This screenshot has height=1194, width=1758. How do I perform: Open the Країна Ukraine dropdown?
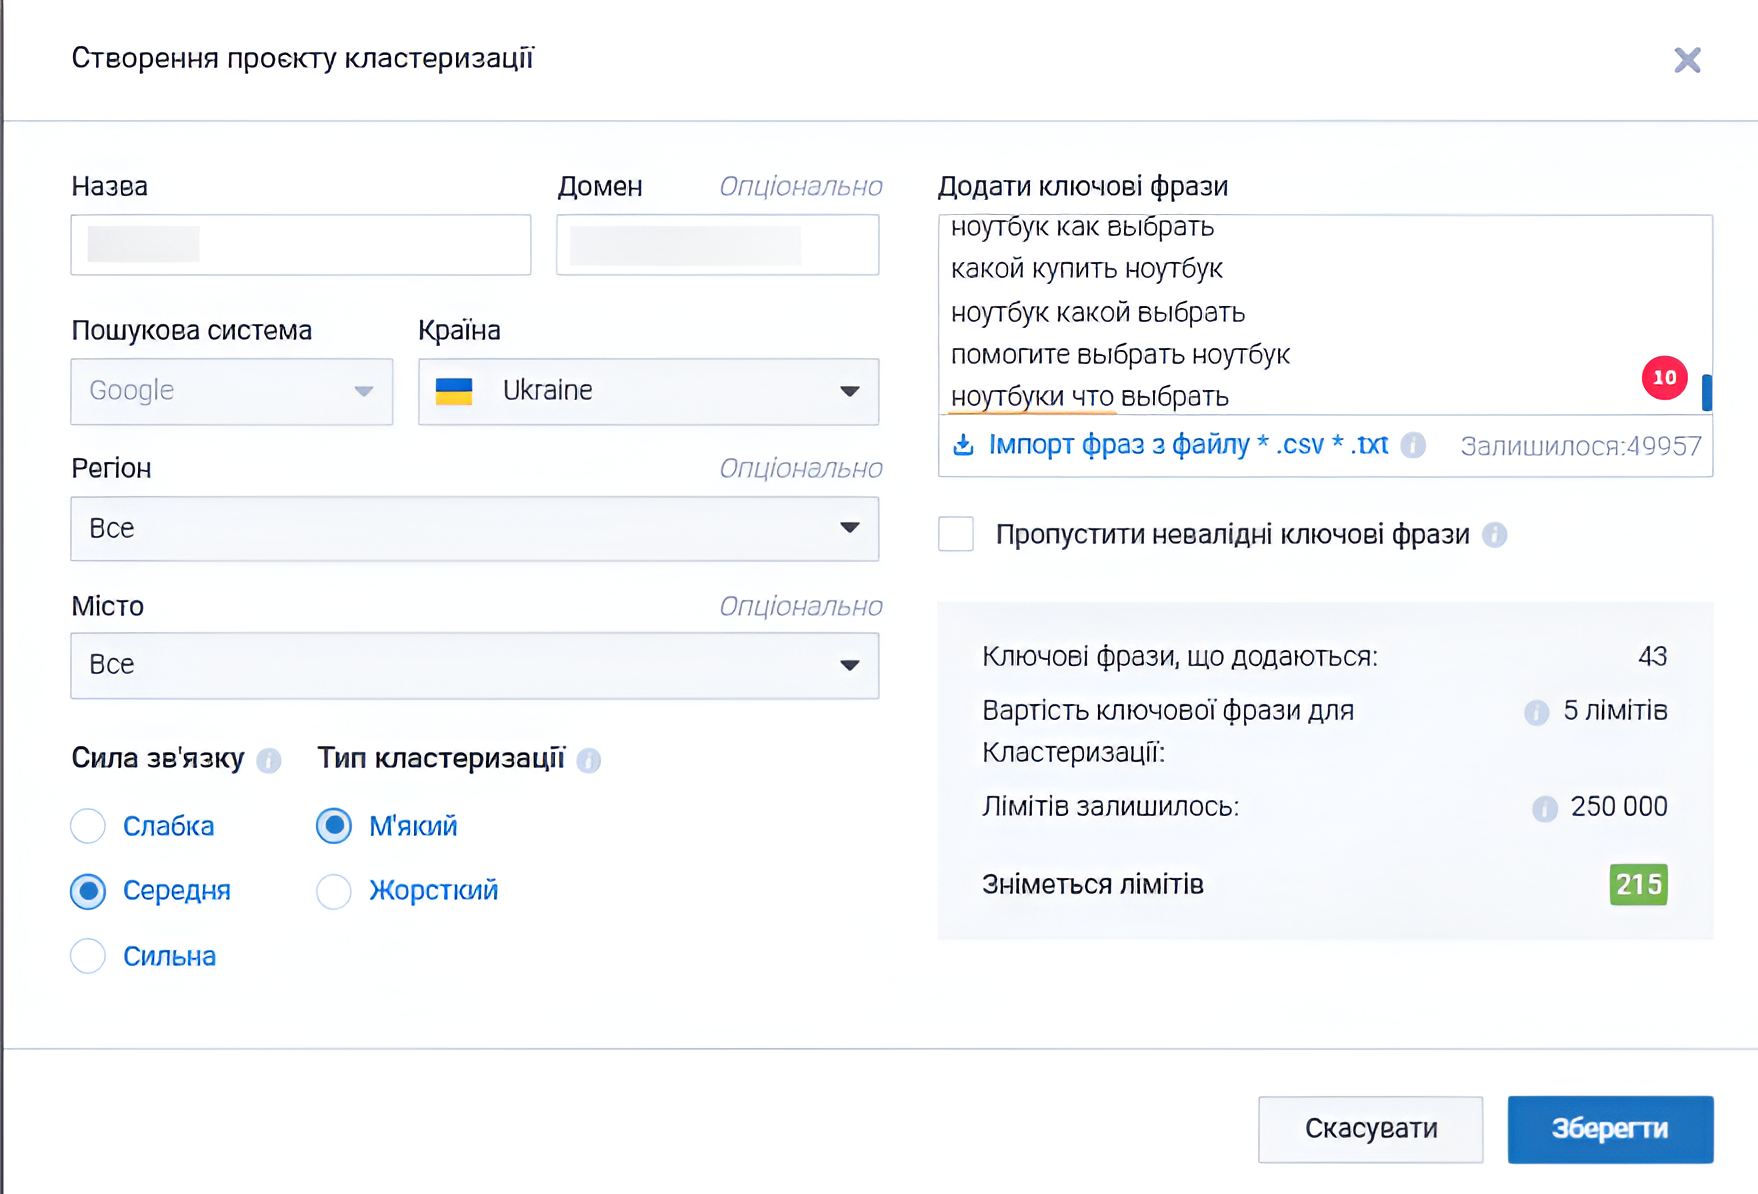tap(649, 391)
